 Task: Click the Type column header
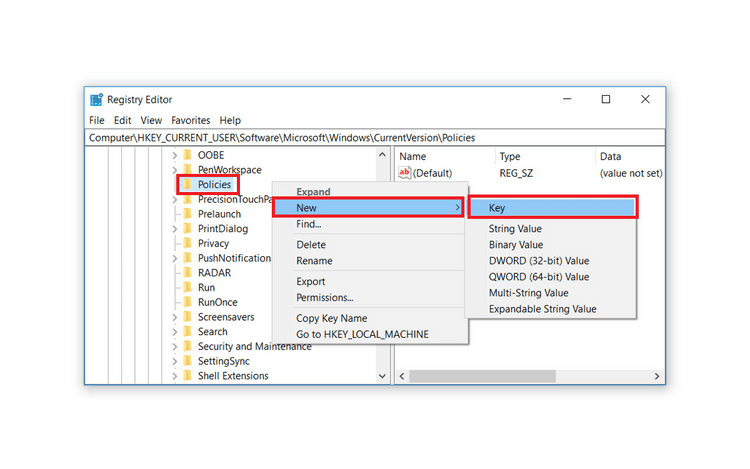[510, 157]
